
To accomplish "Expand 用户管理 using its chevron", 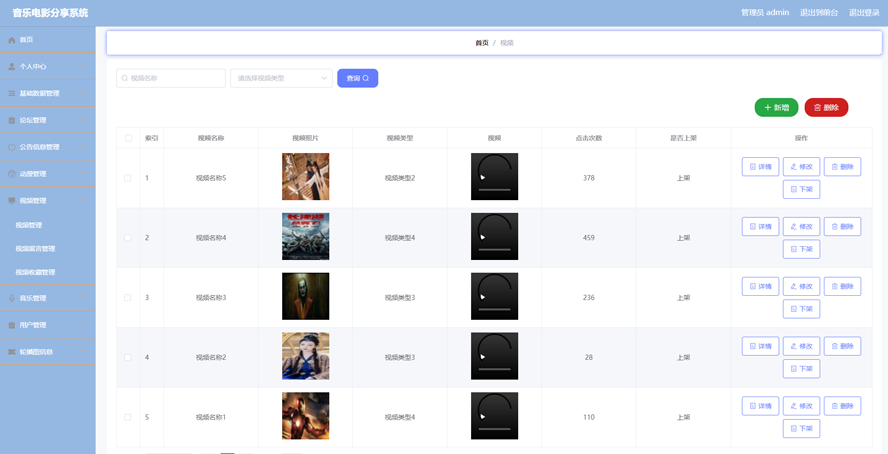I will (x=84, y=325).
